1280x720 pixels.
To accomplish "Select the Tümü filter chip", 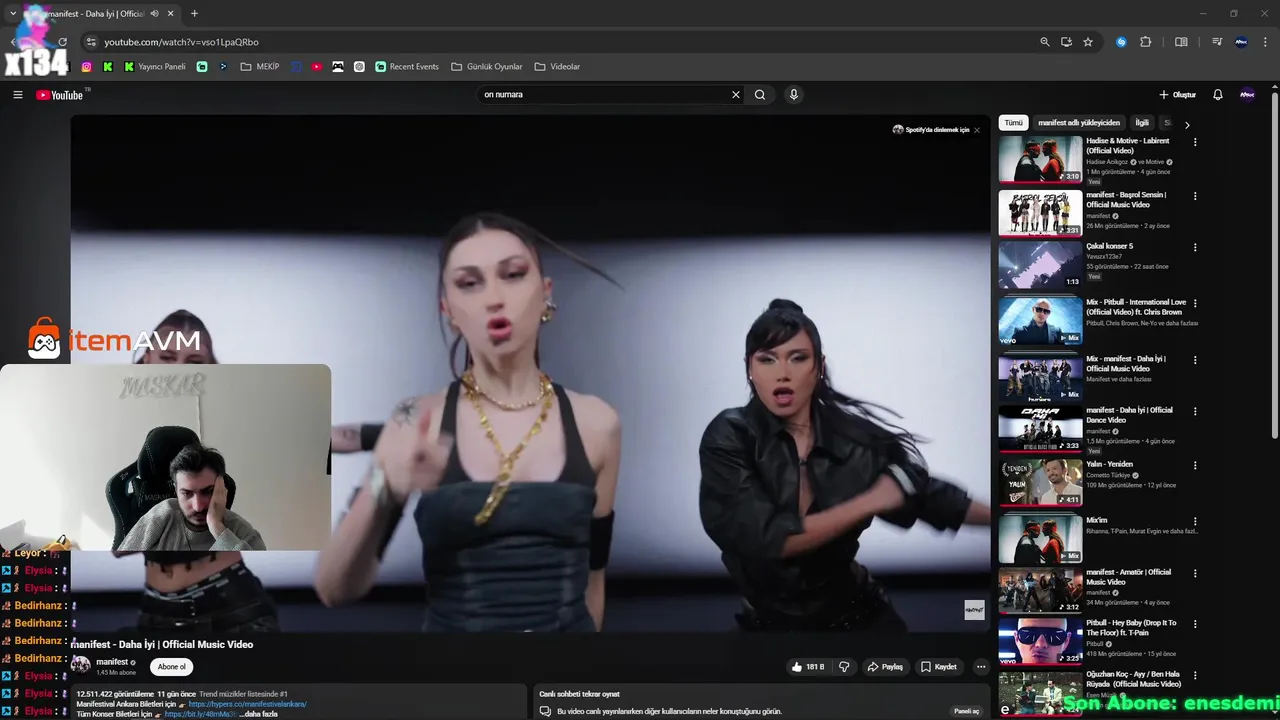I will (1014, 123).
